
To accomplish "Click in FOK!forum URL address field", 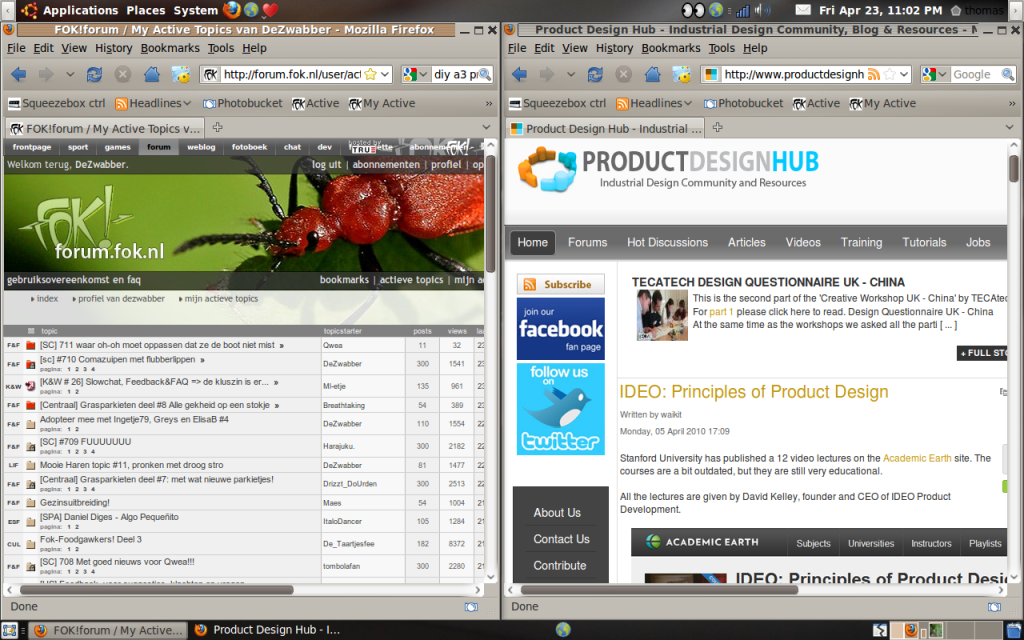I will tap(291, 74).
